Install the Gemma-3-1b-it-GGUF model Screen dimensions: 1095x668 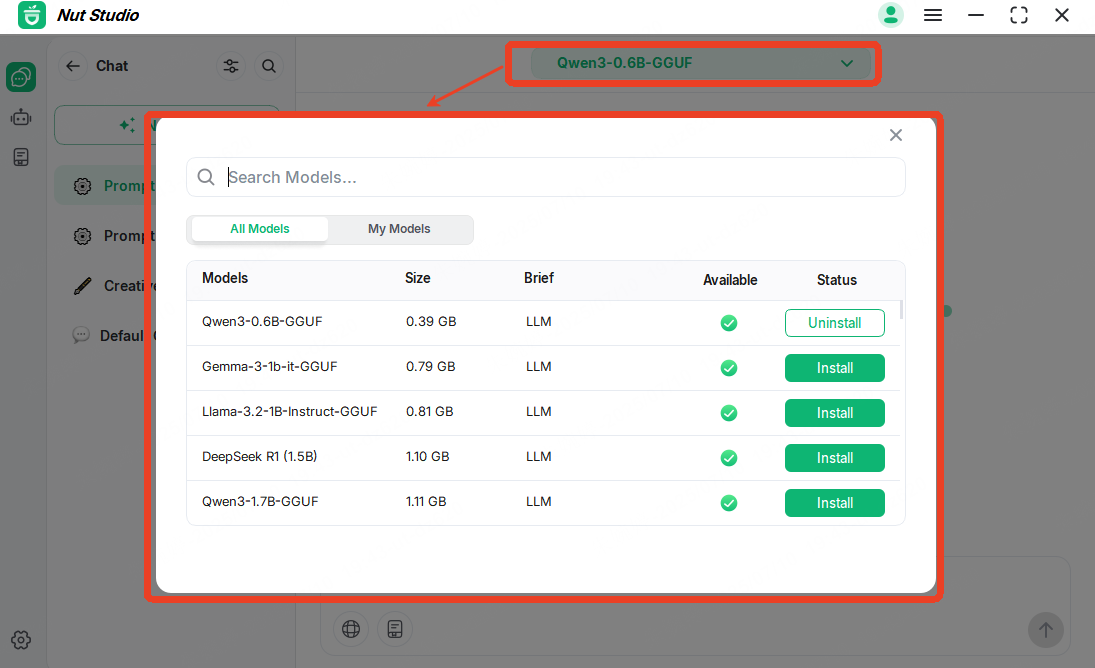point(835,368)
